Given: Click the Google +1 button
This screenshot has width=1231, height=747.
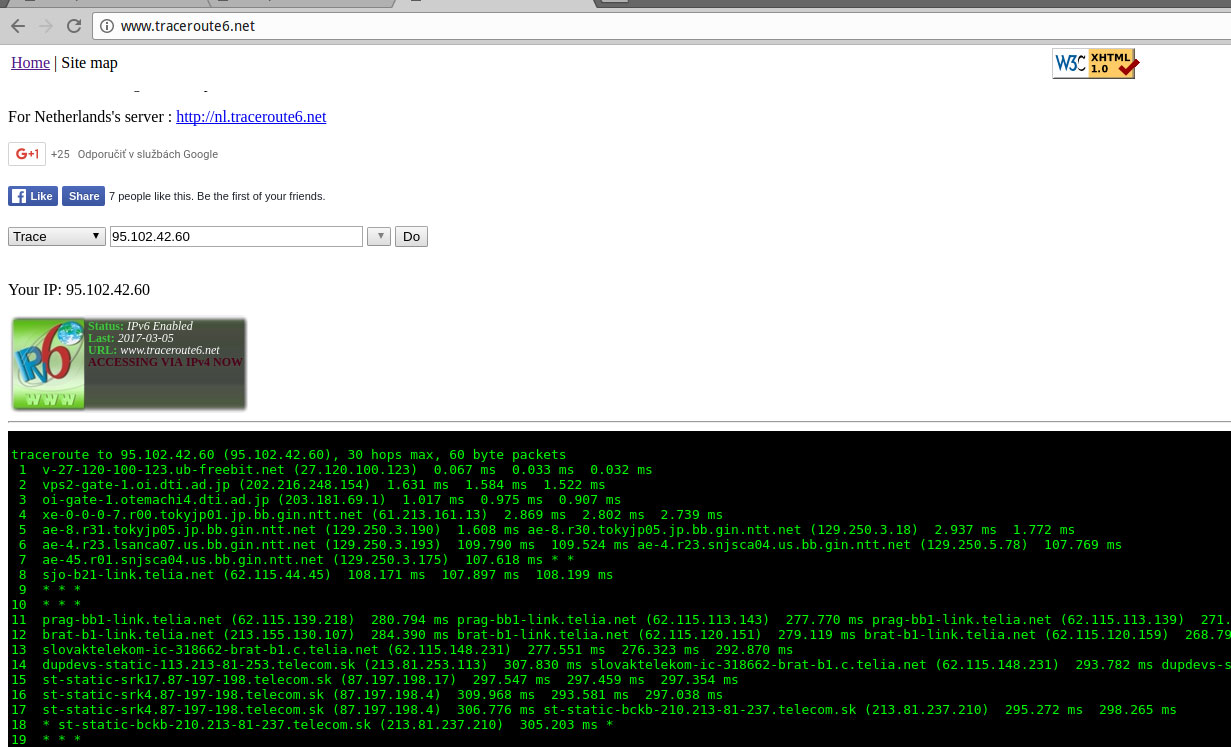Looking at the screenshot, I should pos(27,154).
